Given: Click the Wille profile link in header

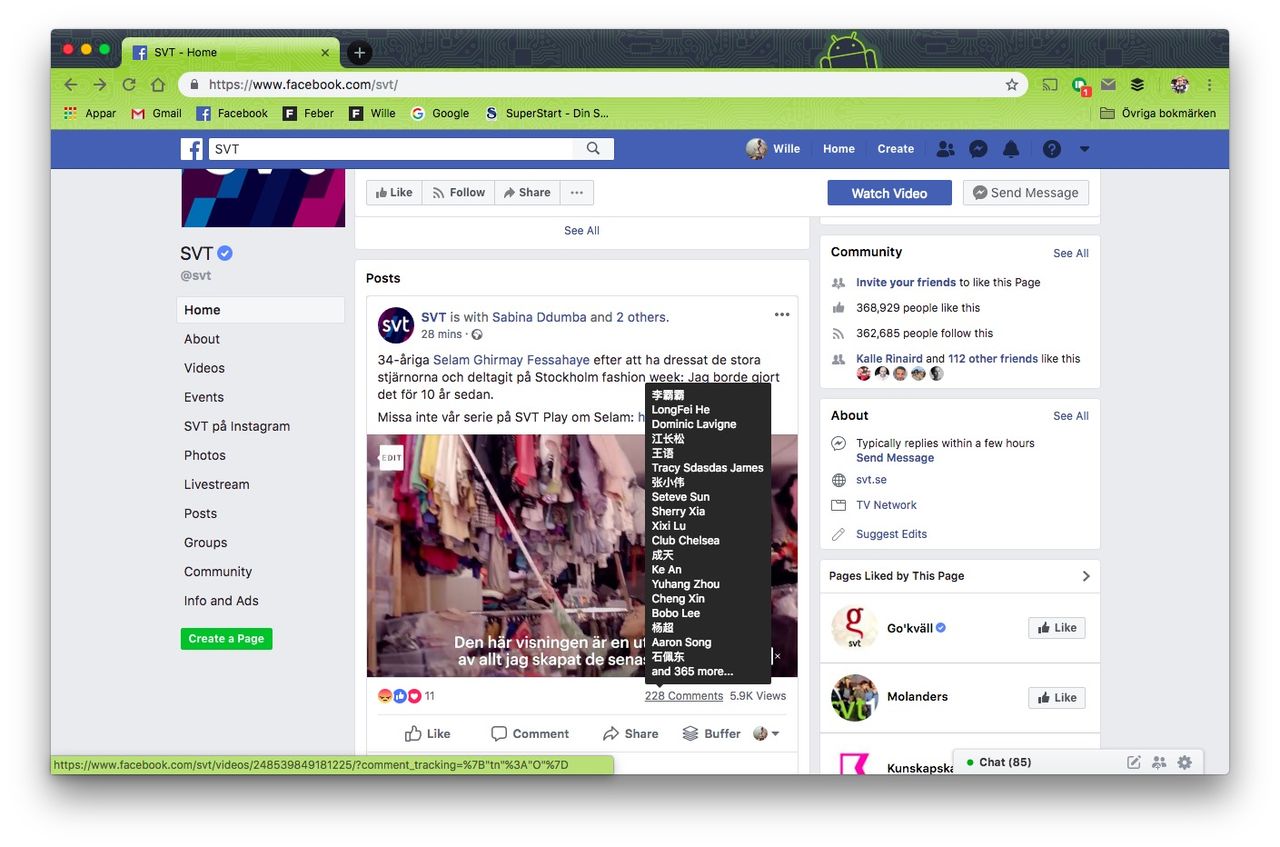Looking at the screenshot, I should click(773, 149).
